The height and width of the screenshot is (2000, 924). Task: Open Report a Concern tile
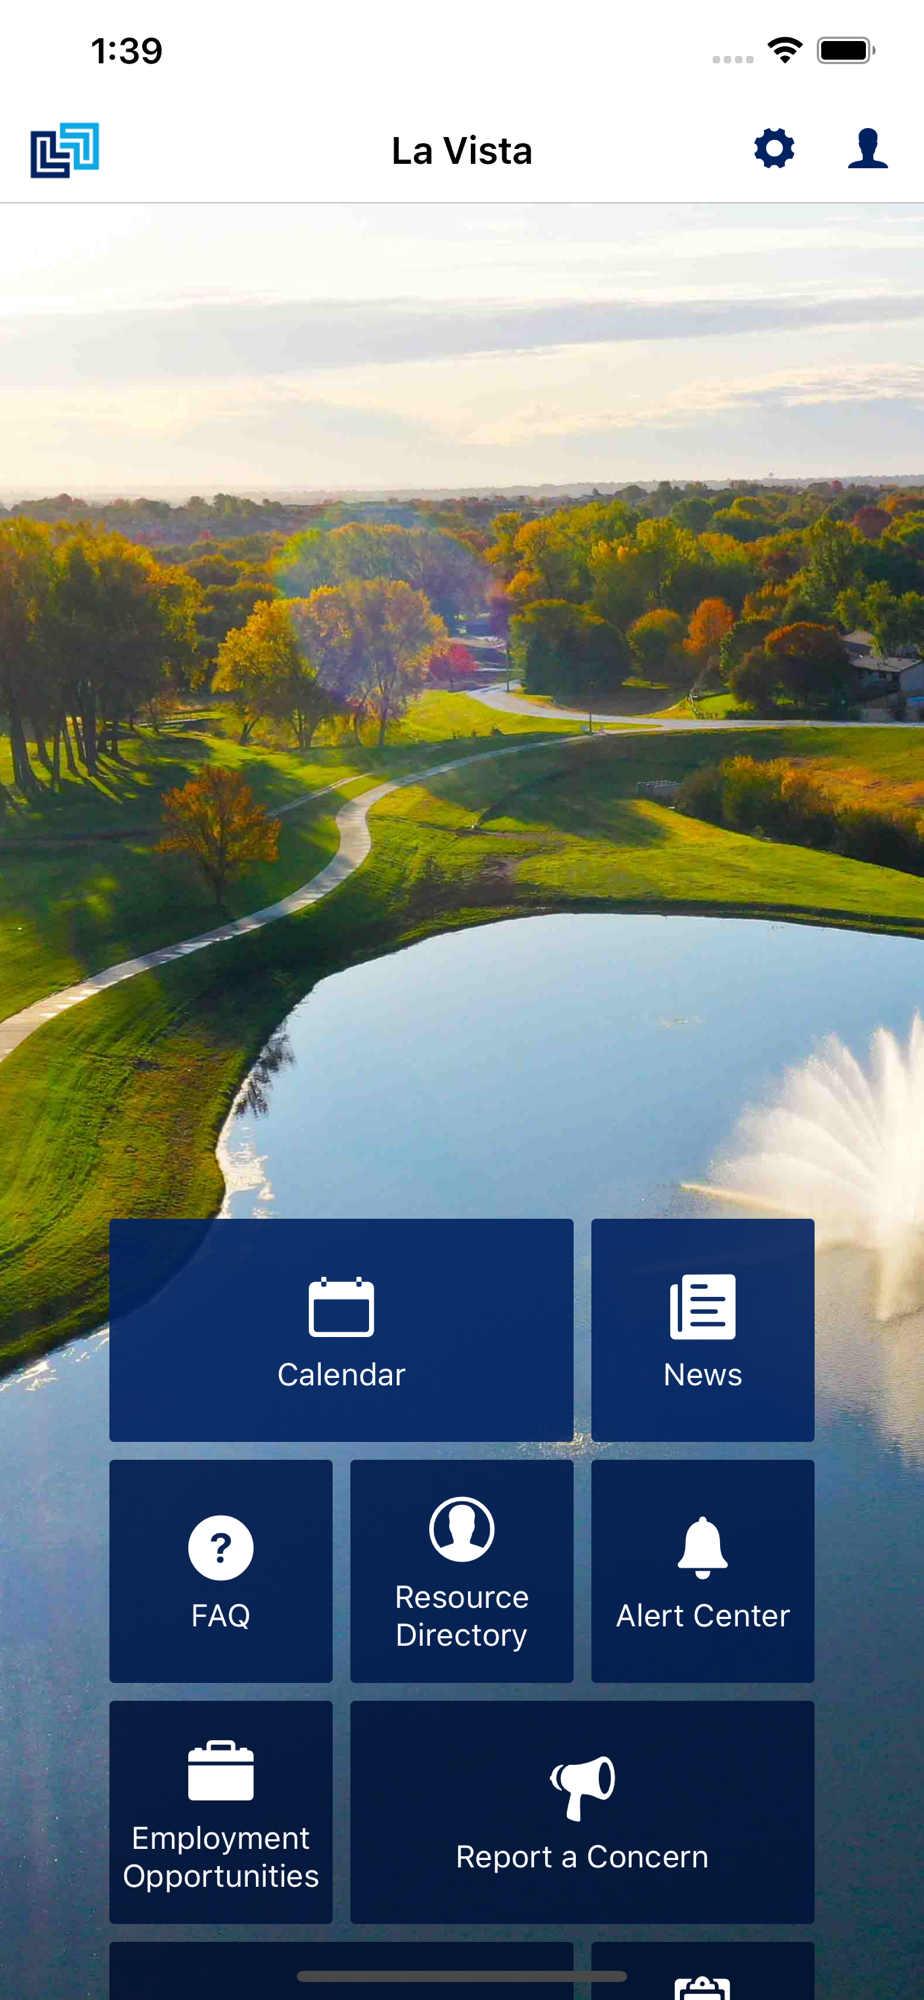coord(582,1812)
